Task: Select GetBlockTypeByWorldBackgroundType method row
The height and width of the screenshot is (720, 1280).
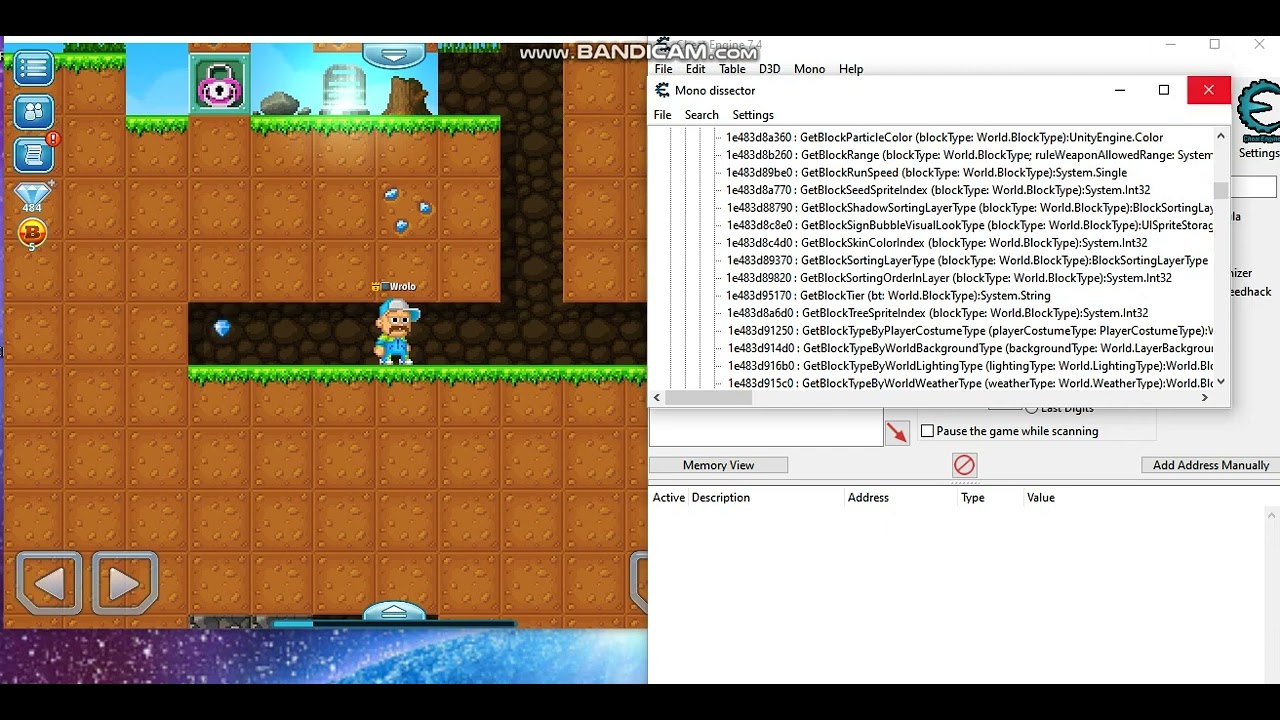Action: click(x=969, y=348)
